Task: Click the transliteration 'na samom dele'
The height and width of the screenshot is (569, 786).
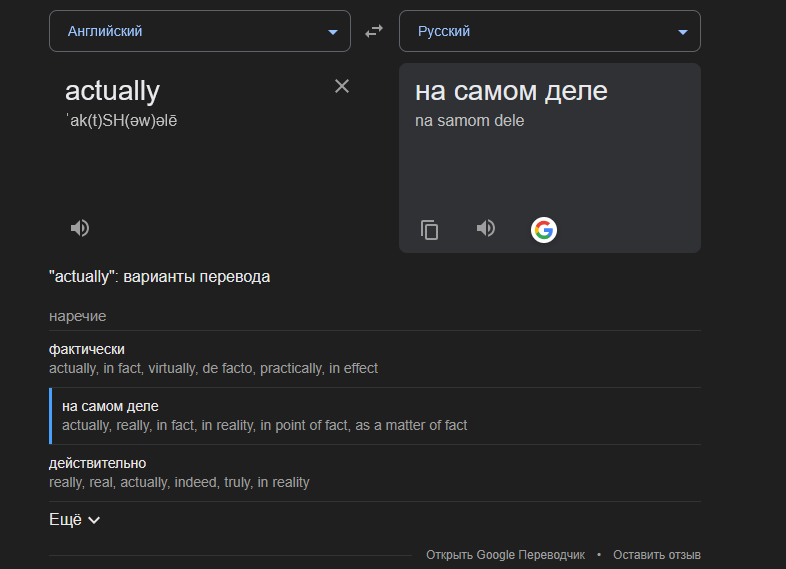Action: (470, 121)
